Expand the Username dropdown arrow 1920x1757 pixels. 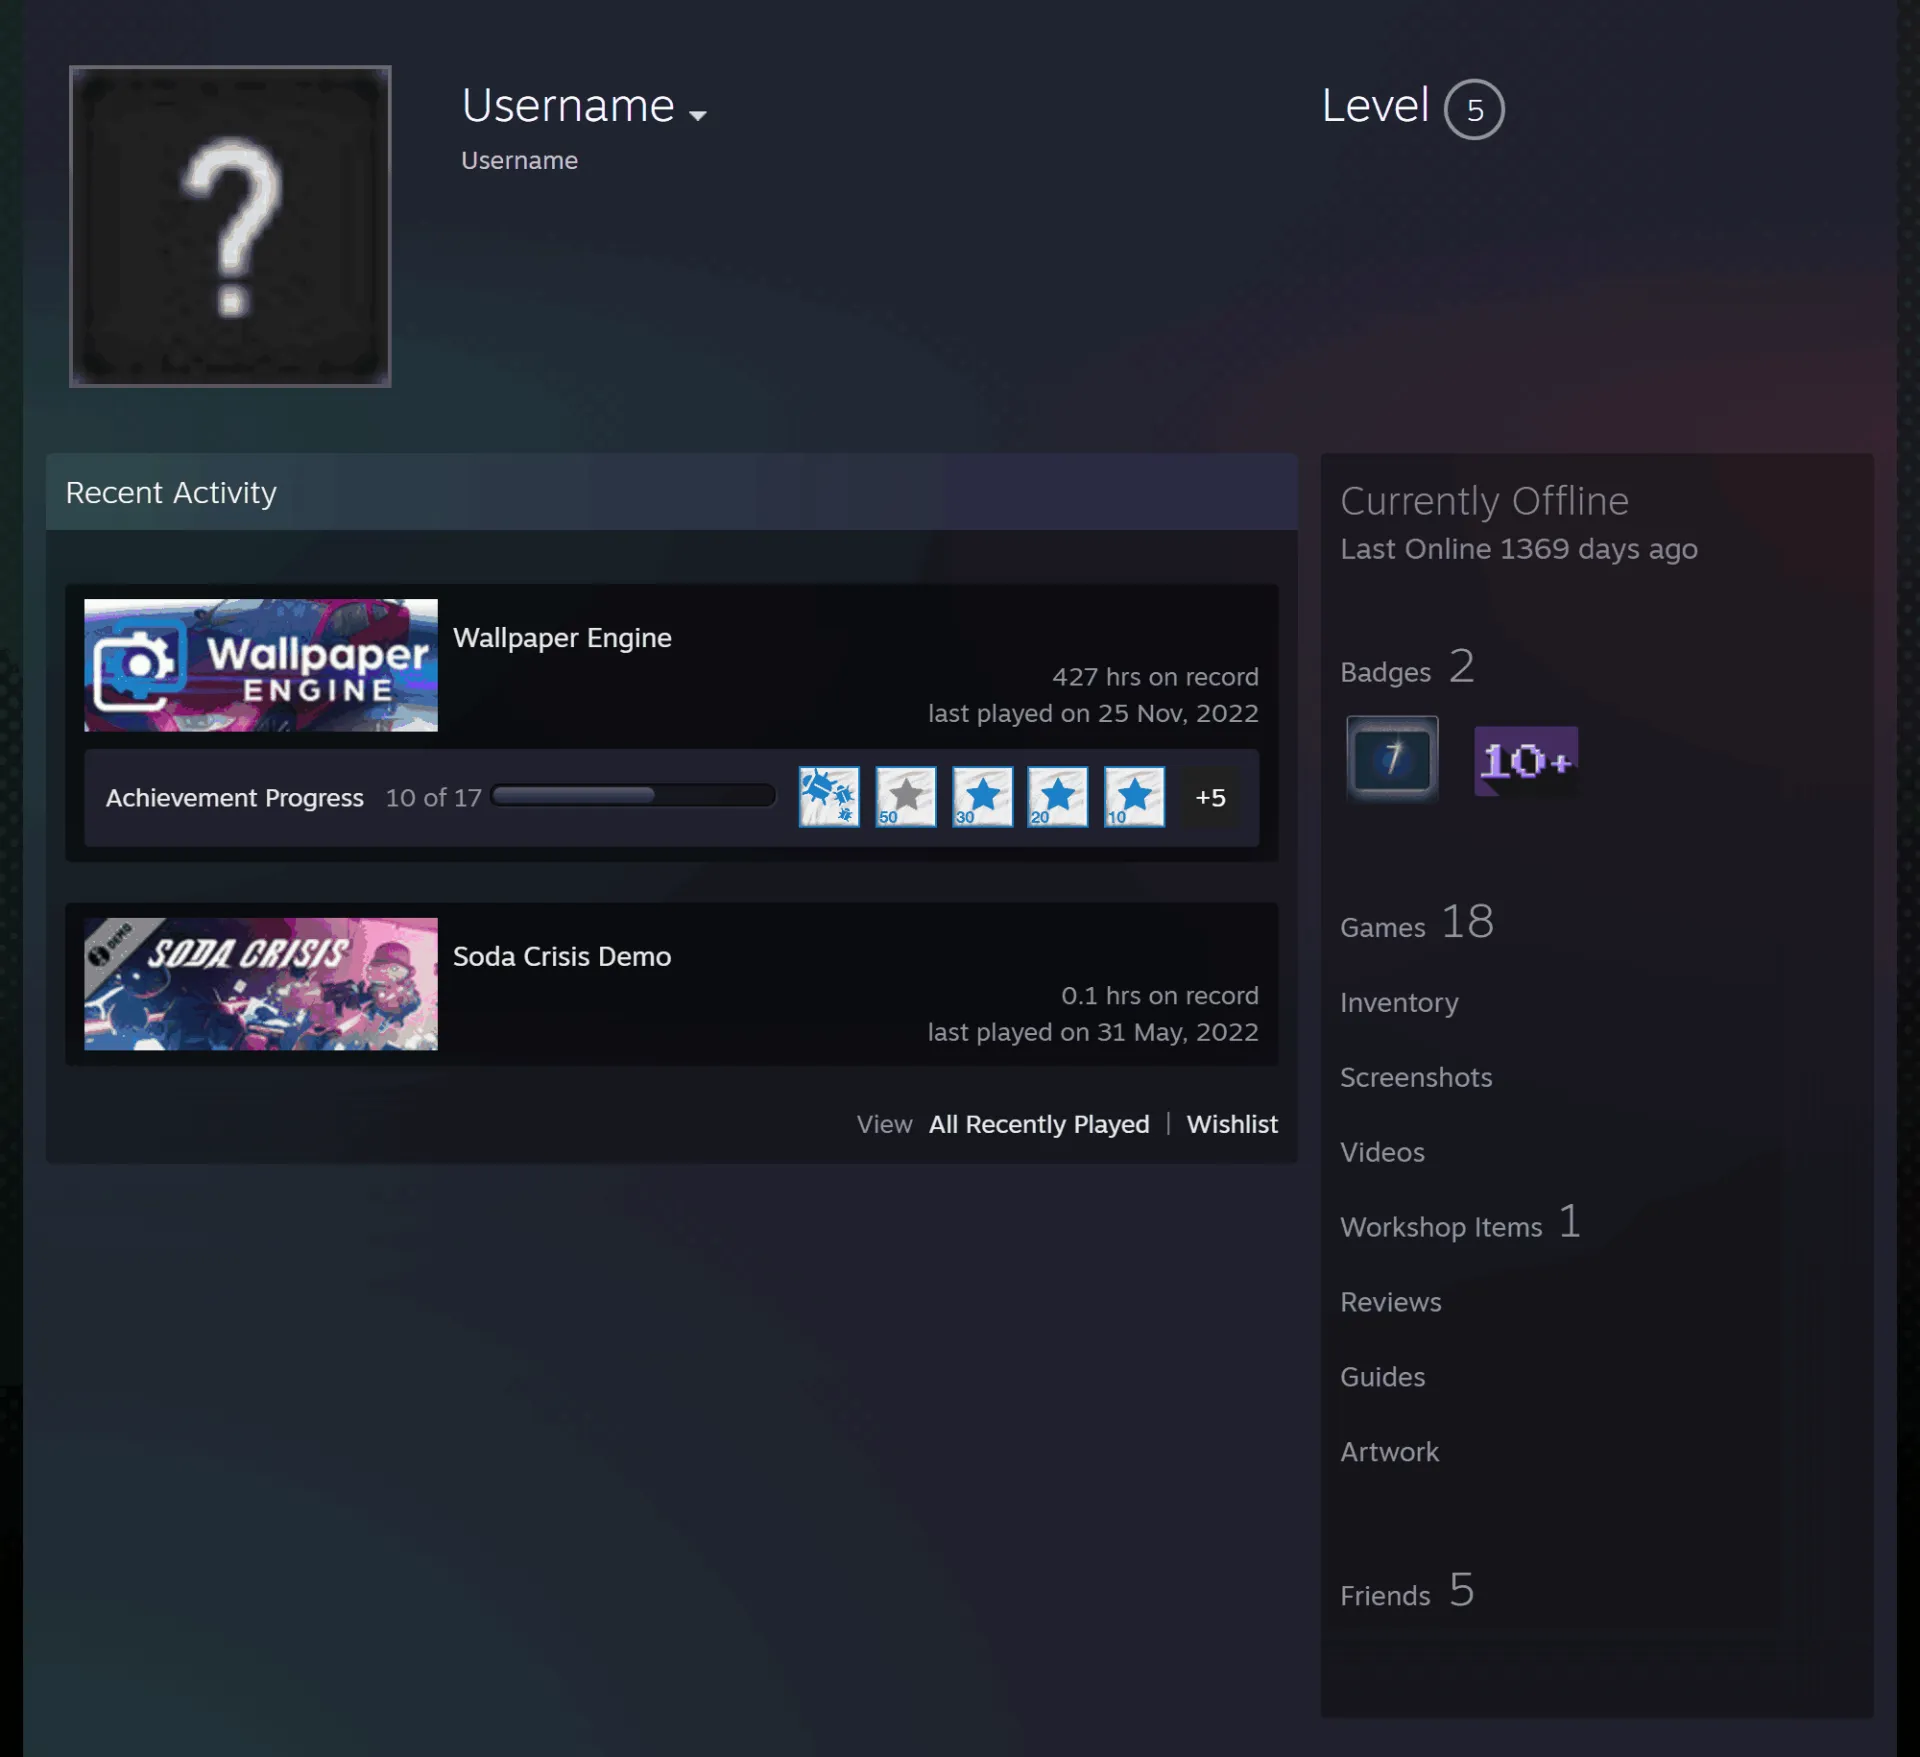(698, 115)
